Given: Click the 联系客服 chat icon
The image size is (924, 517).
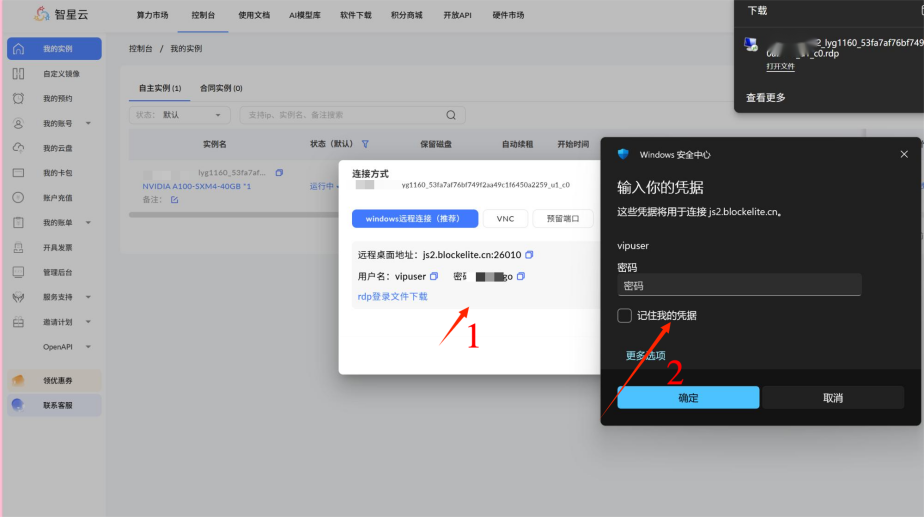Looking at the screenshot, I should [18, 405].
